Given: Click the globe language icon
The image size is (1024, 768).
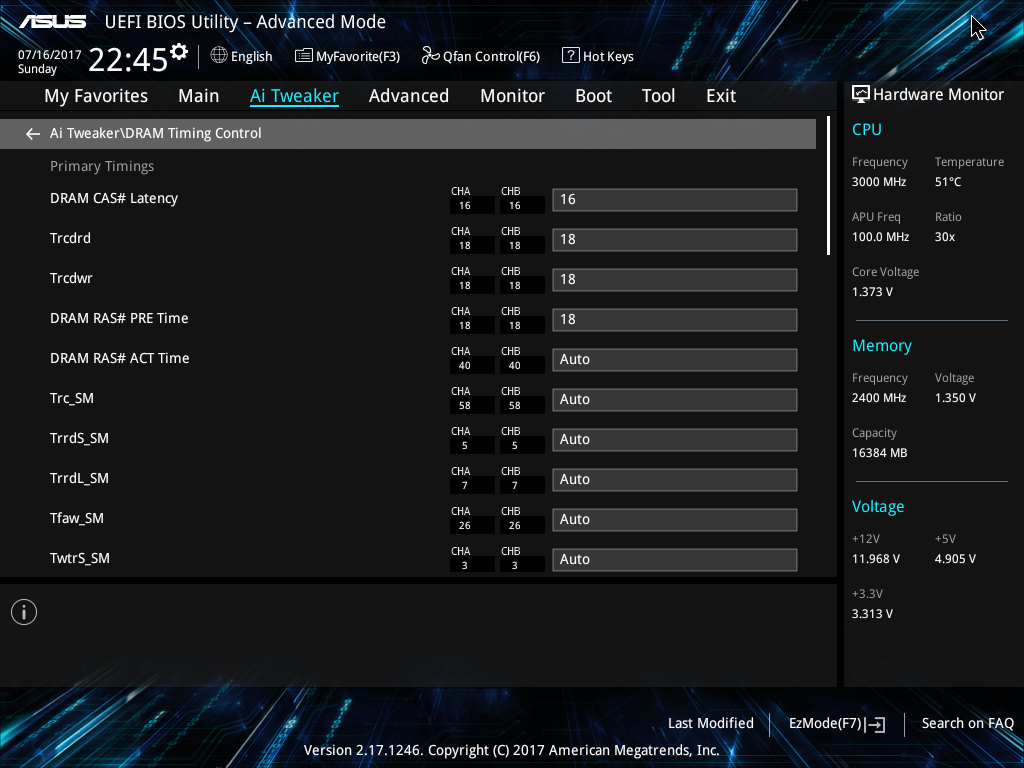Looking at the screenshot, I should point(219,56).
